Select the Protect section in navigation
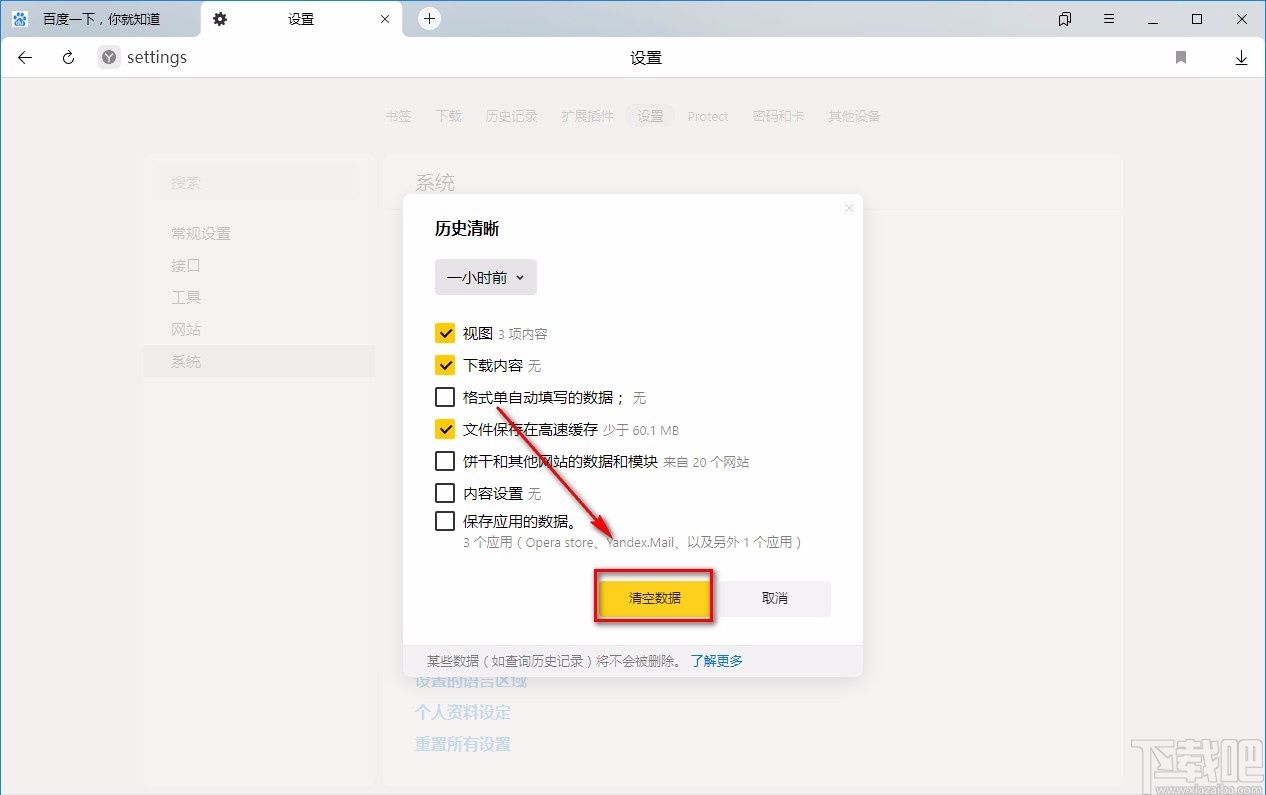 (708, 116)
